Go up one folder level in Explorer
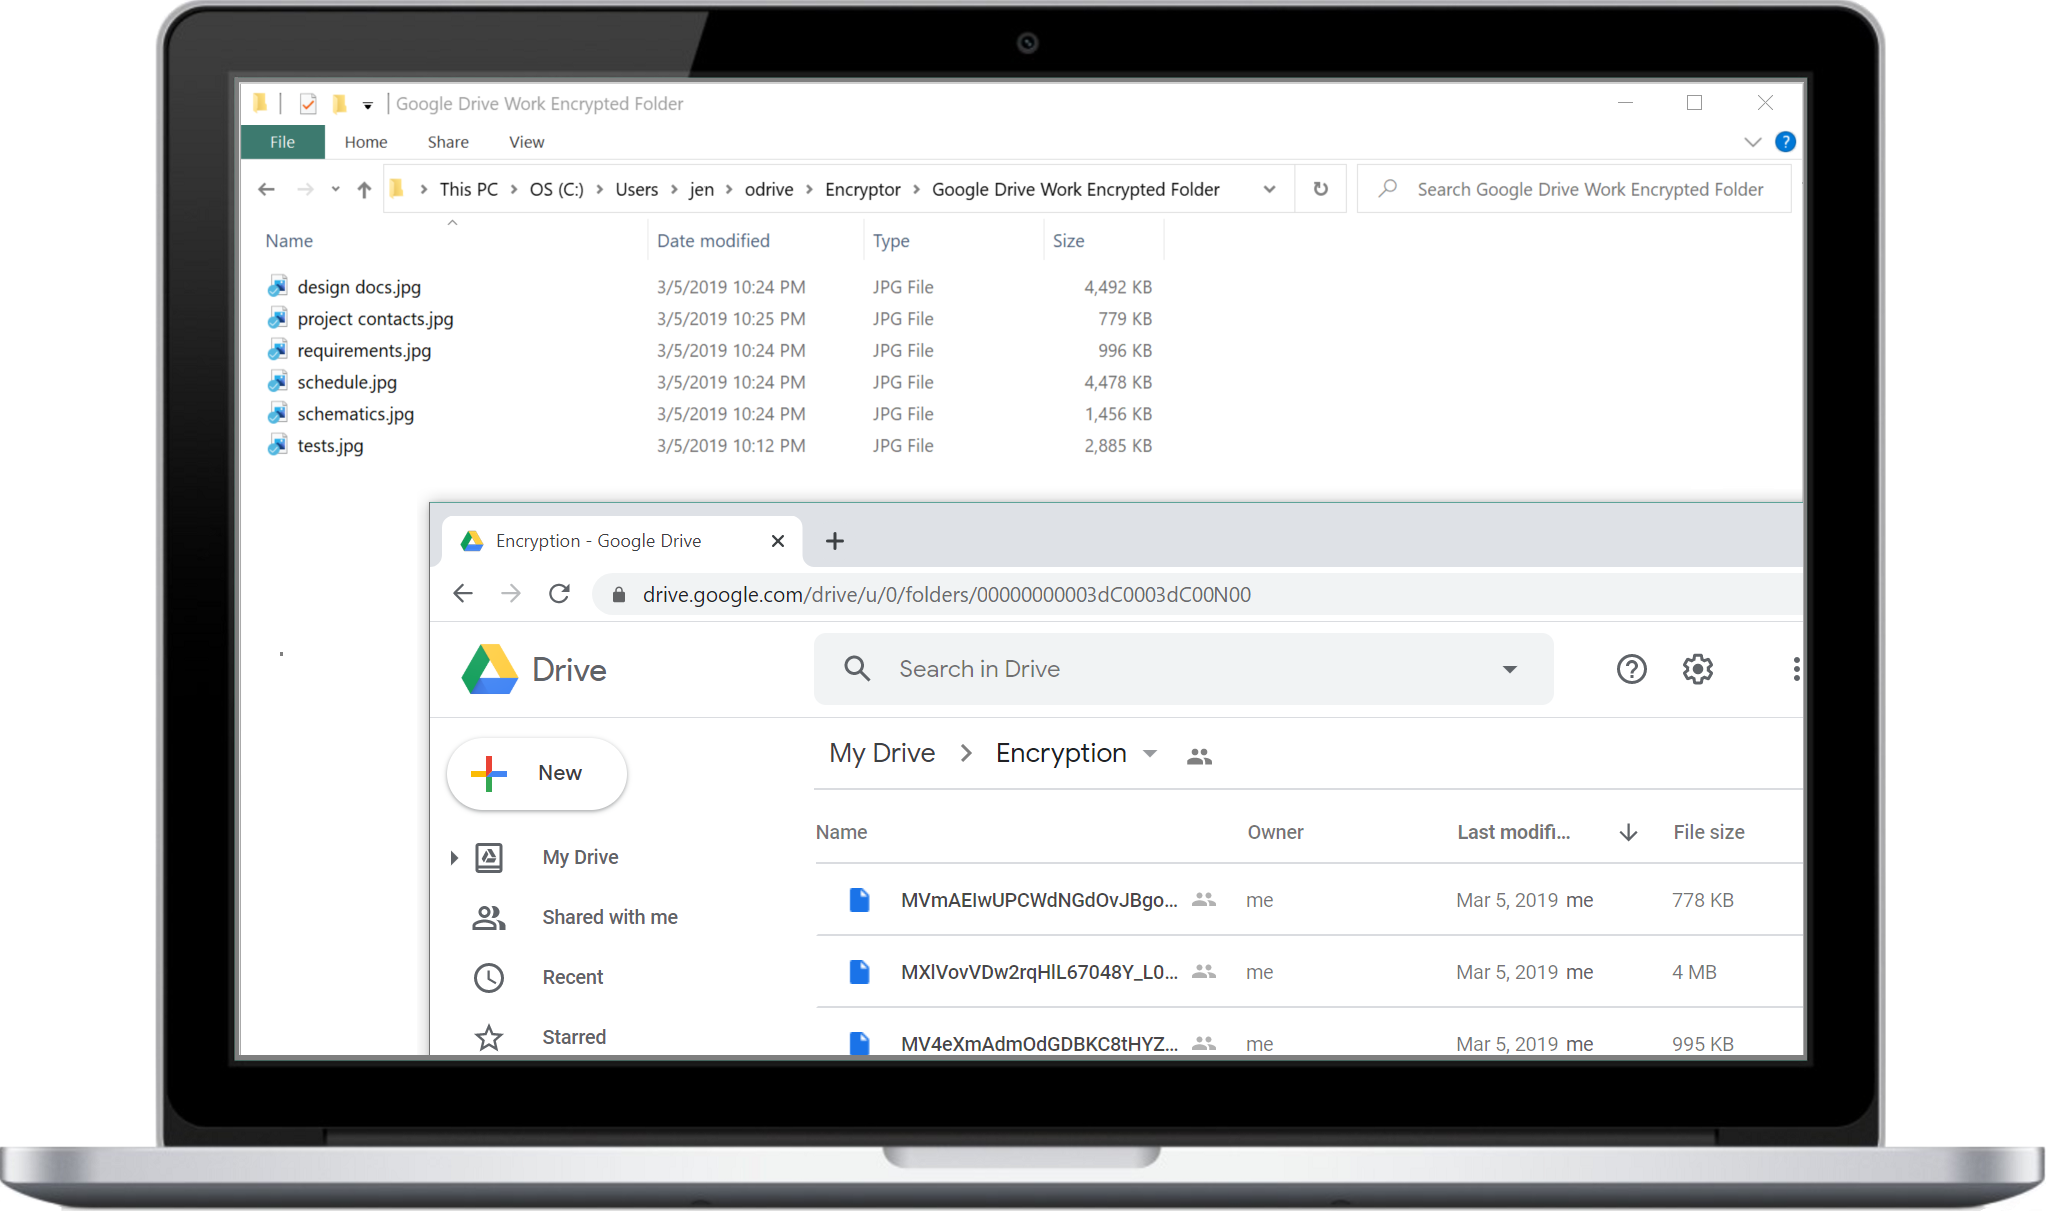 [x=364, y=189]
